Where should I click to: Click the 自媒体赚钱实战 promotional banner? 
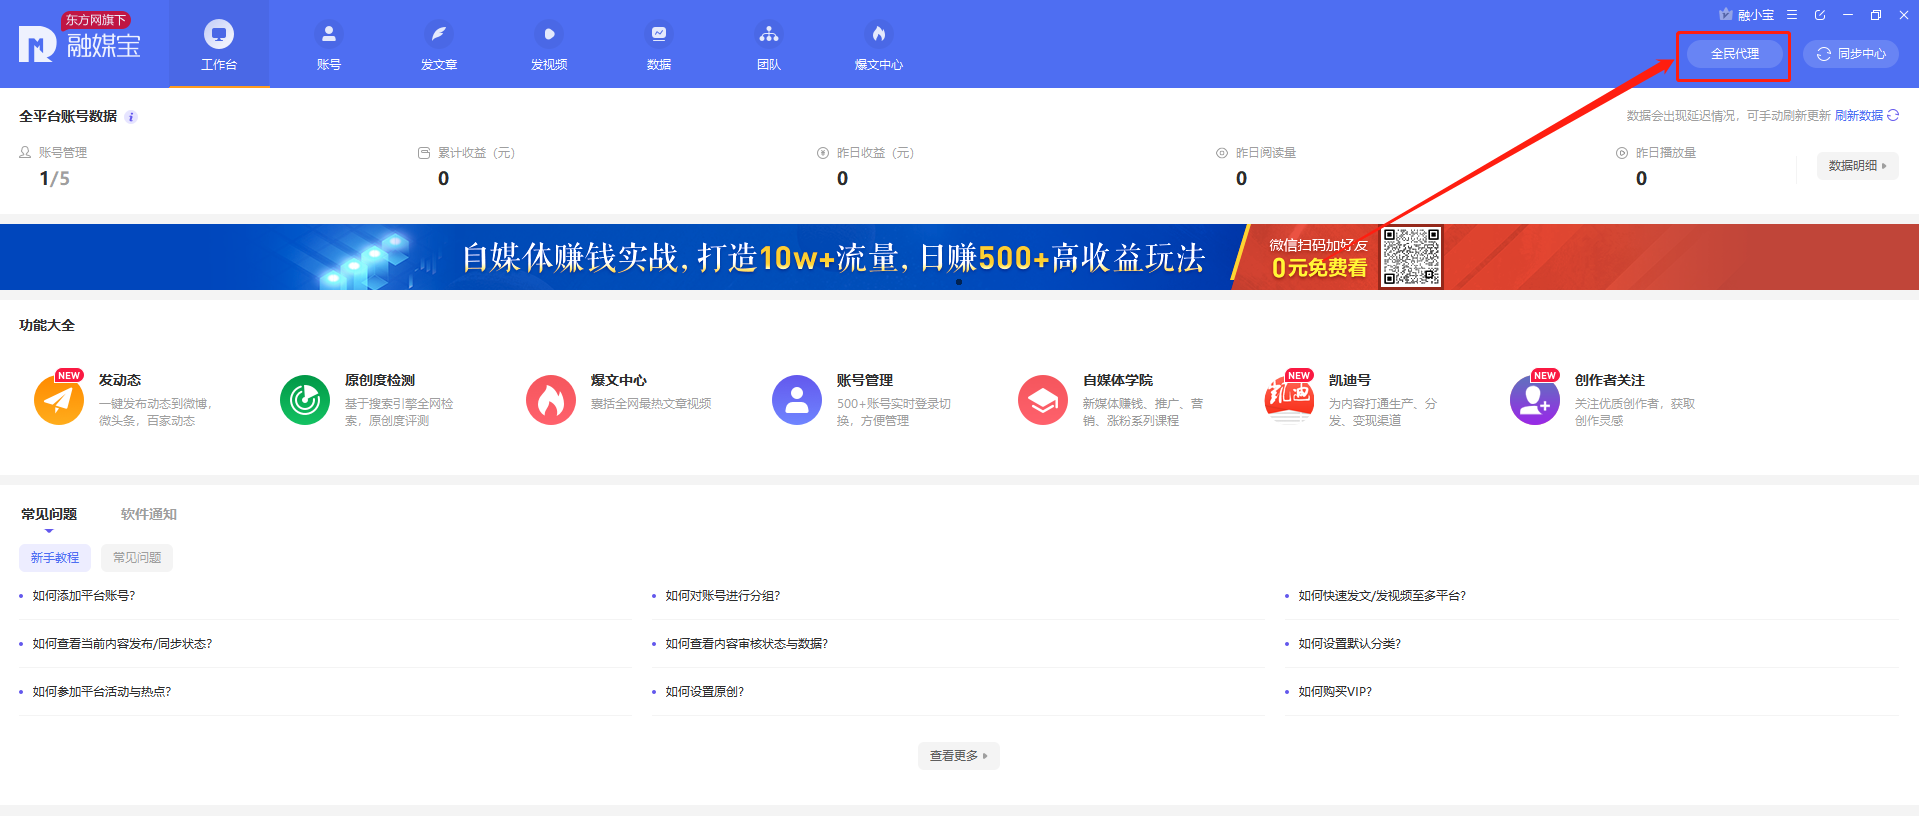pyautogui.click(x=959, y=257)
